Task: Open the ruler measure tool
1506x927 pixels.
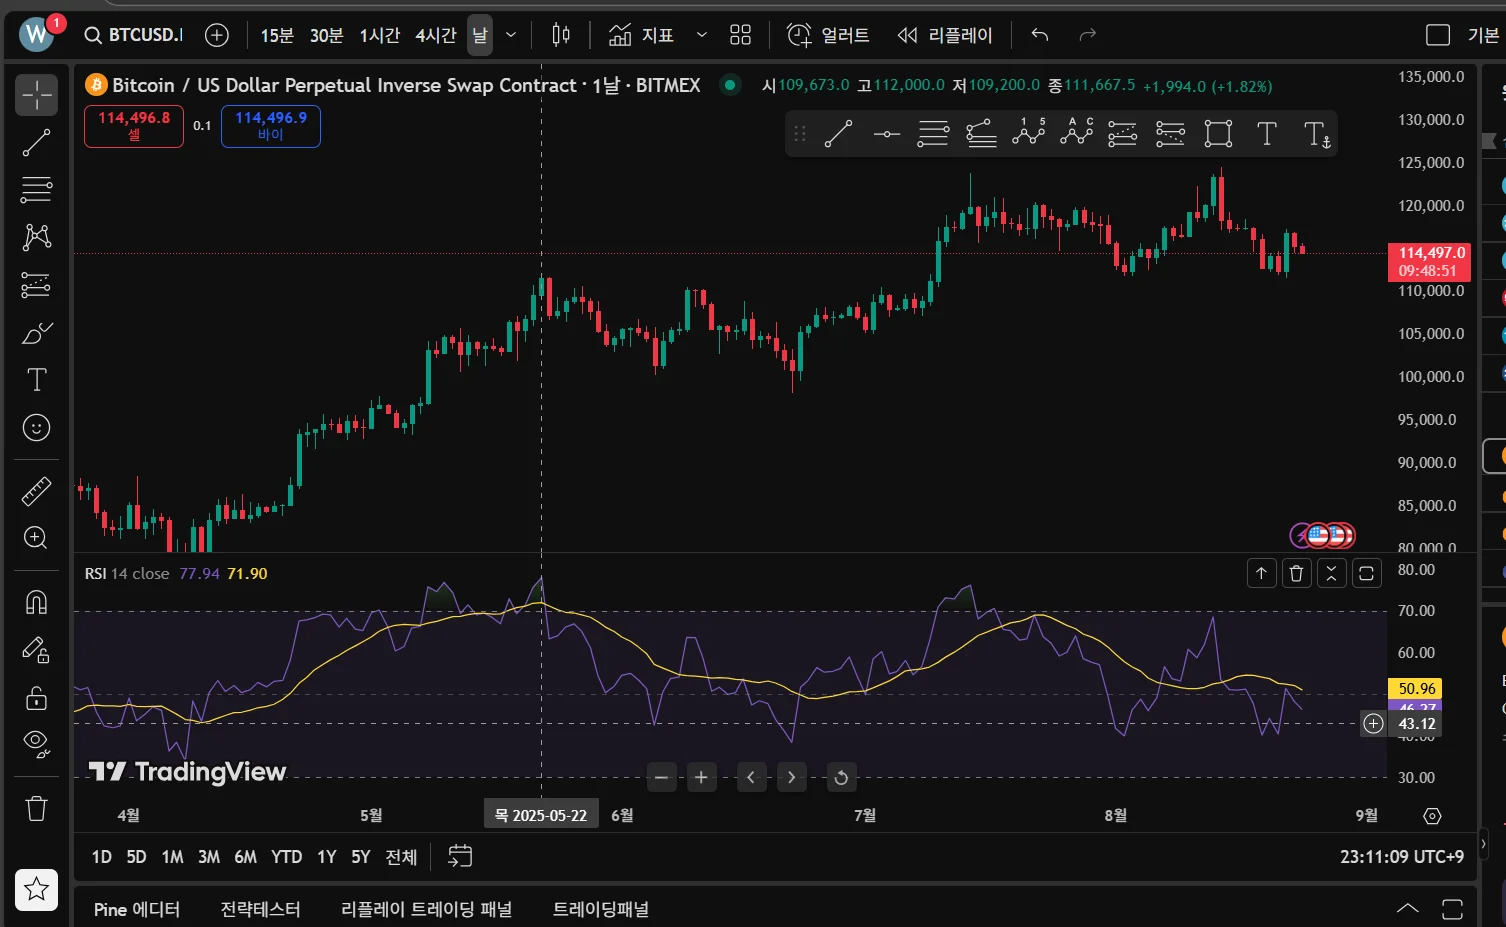Action: tap(36, 491)
